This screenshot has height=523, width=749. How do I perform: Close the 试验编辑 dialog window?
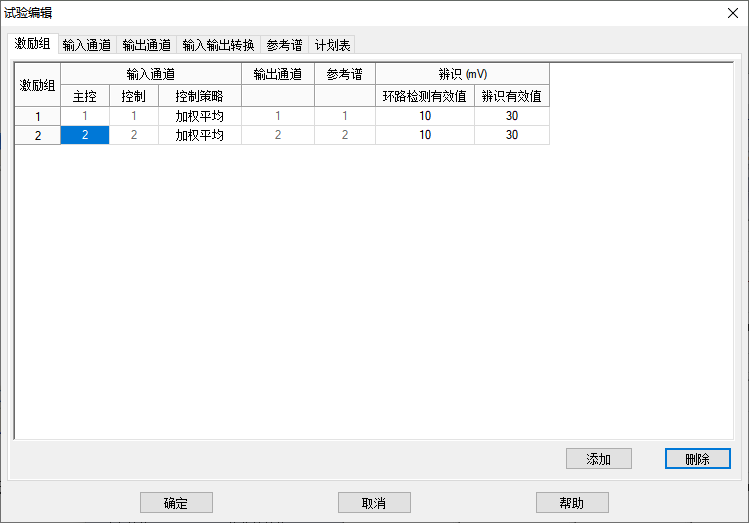click(x=731, y=13)
